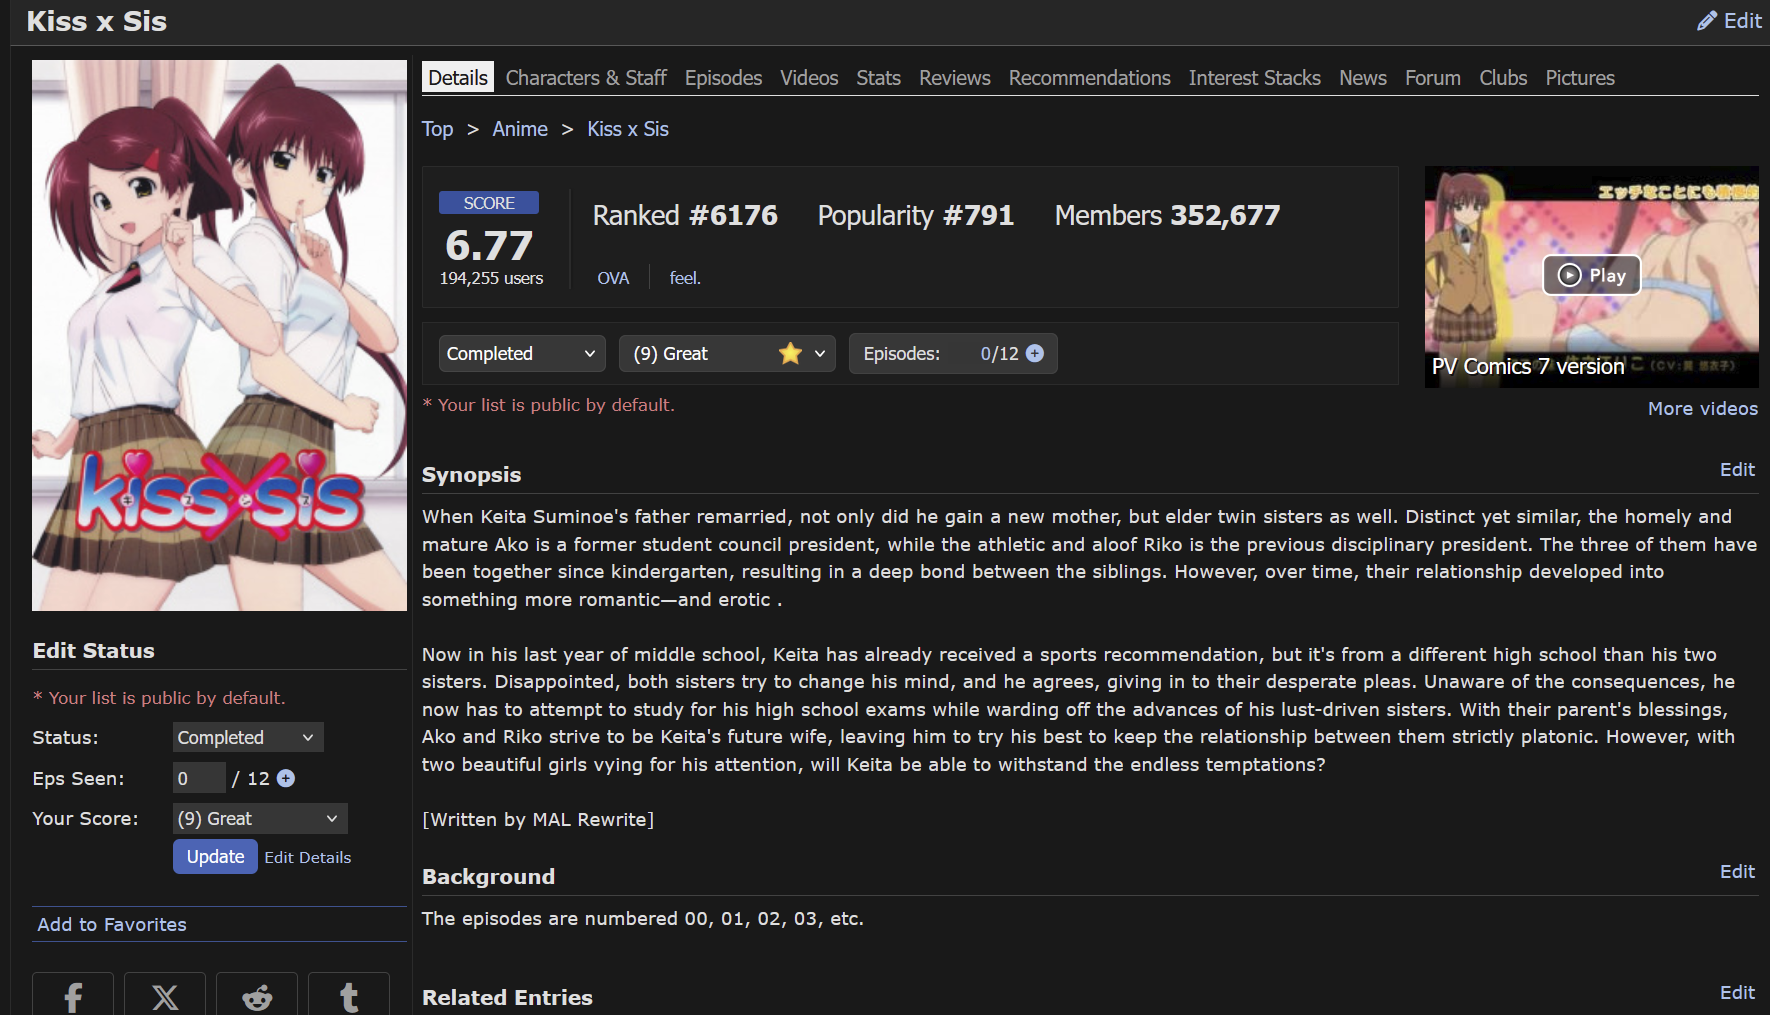Share on X (Twitter) icon
The image size is (1770, 1015).
click(x=165, y=995)
